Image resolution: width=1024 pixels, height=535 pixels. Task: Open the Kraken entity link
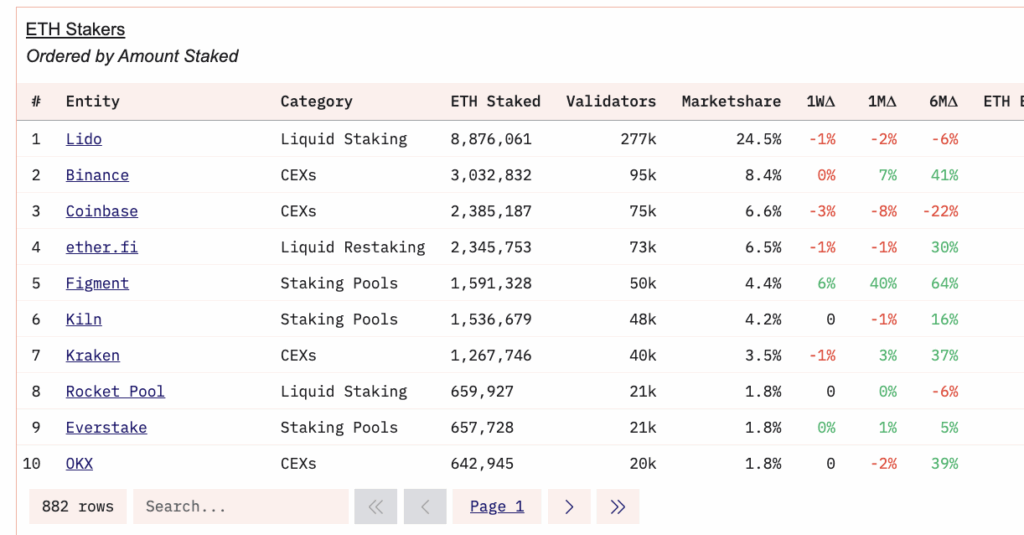(93, 355)
